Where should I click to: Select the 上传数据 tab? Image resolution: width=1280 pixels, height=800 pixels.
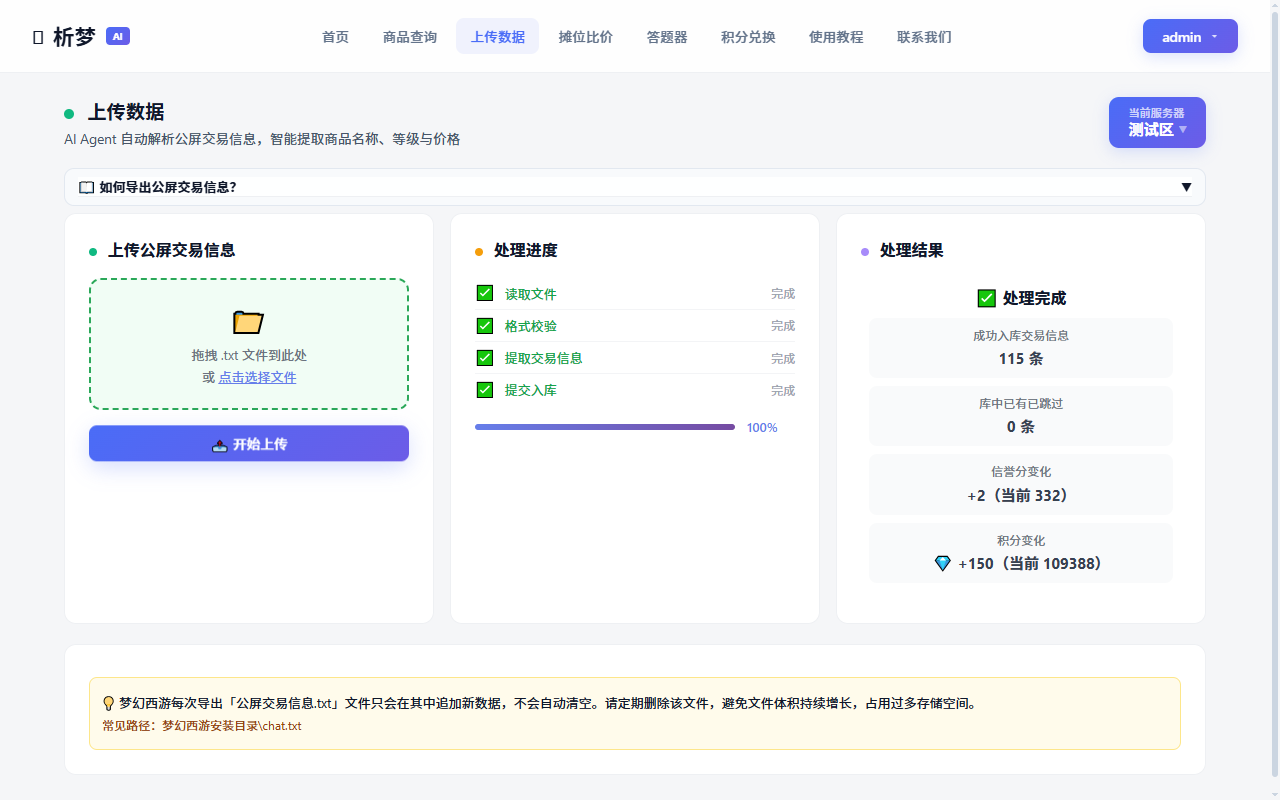tap(497, 36)
